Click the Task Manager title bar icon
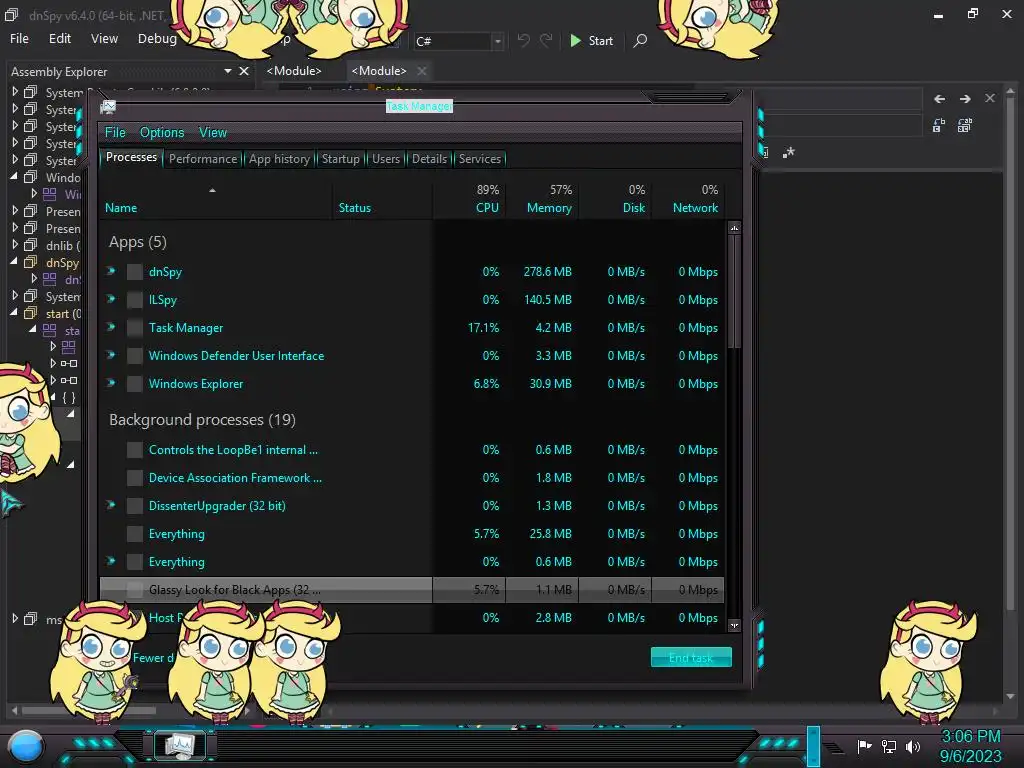 tap(108, 107)
